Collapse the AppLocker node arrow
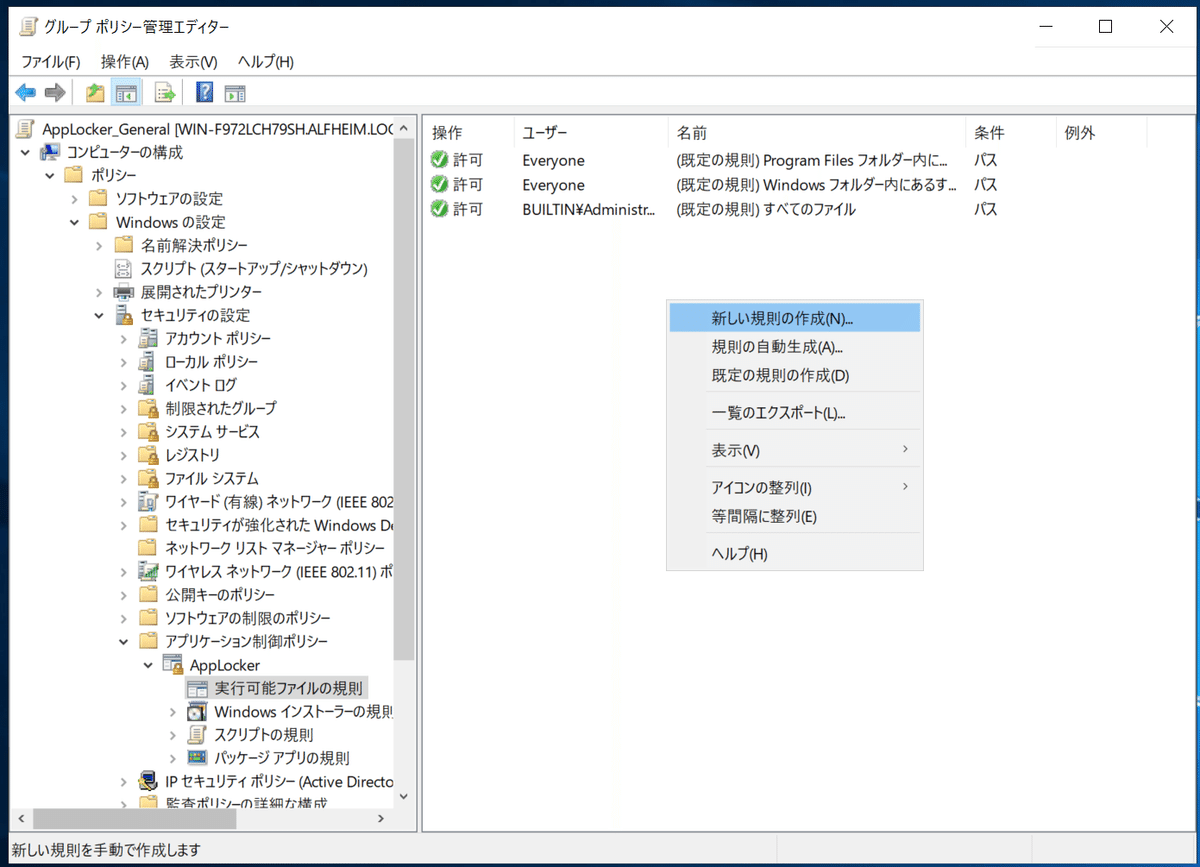The height and width of the screenshot is (867, 1200). (148, 665)
